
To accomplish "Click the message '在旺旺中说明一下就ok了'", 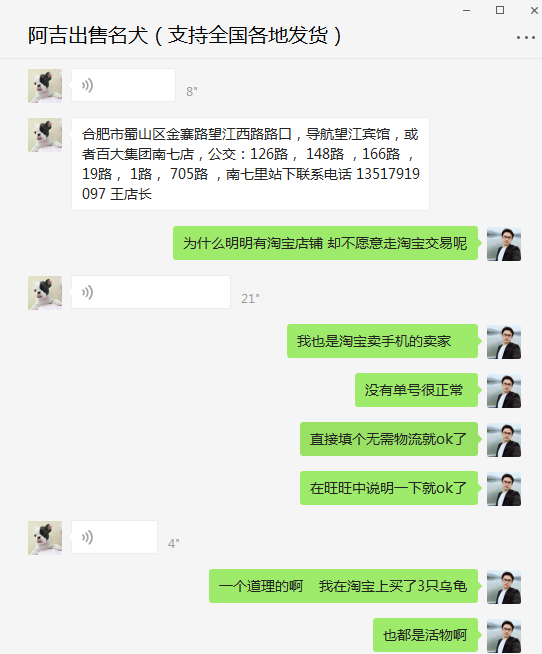I will (389, 488).
